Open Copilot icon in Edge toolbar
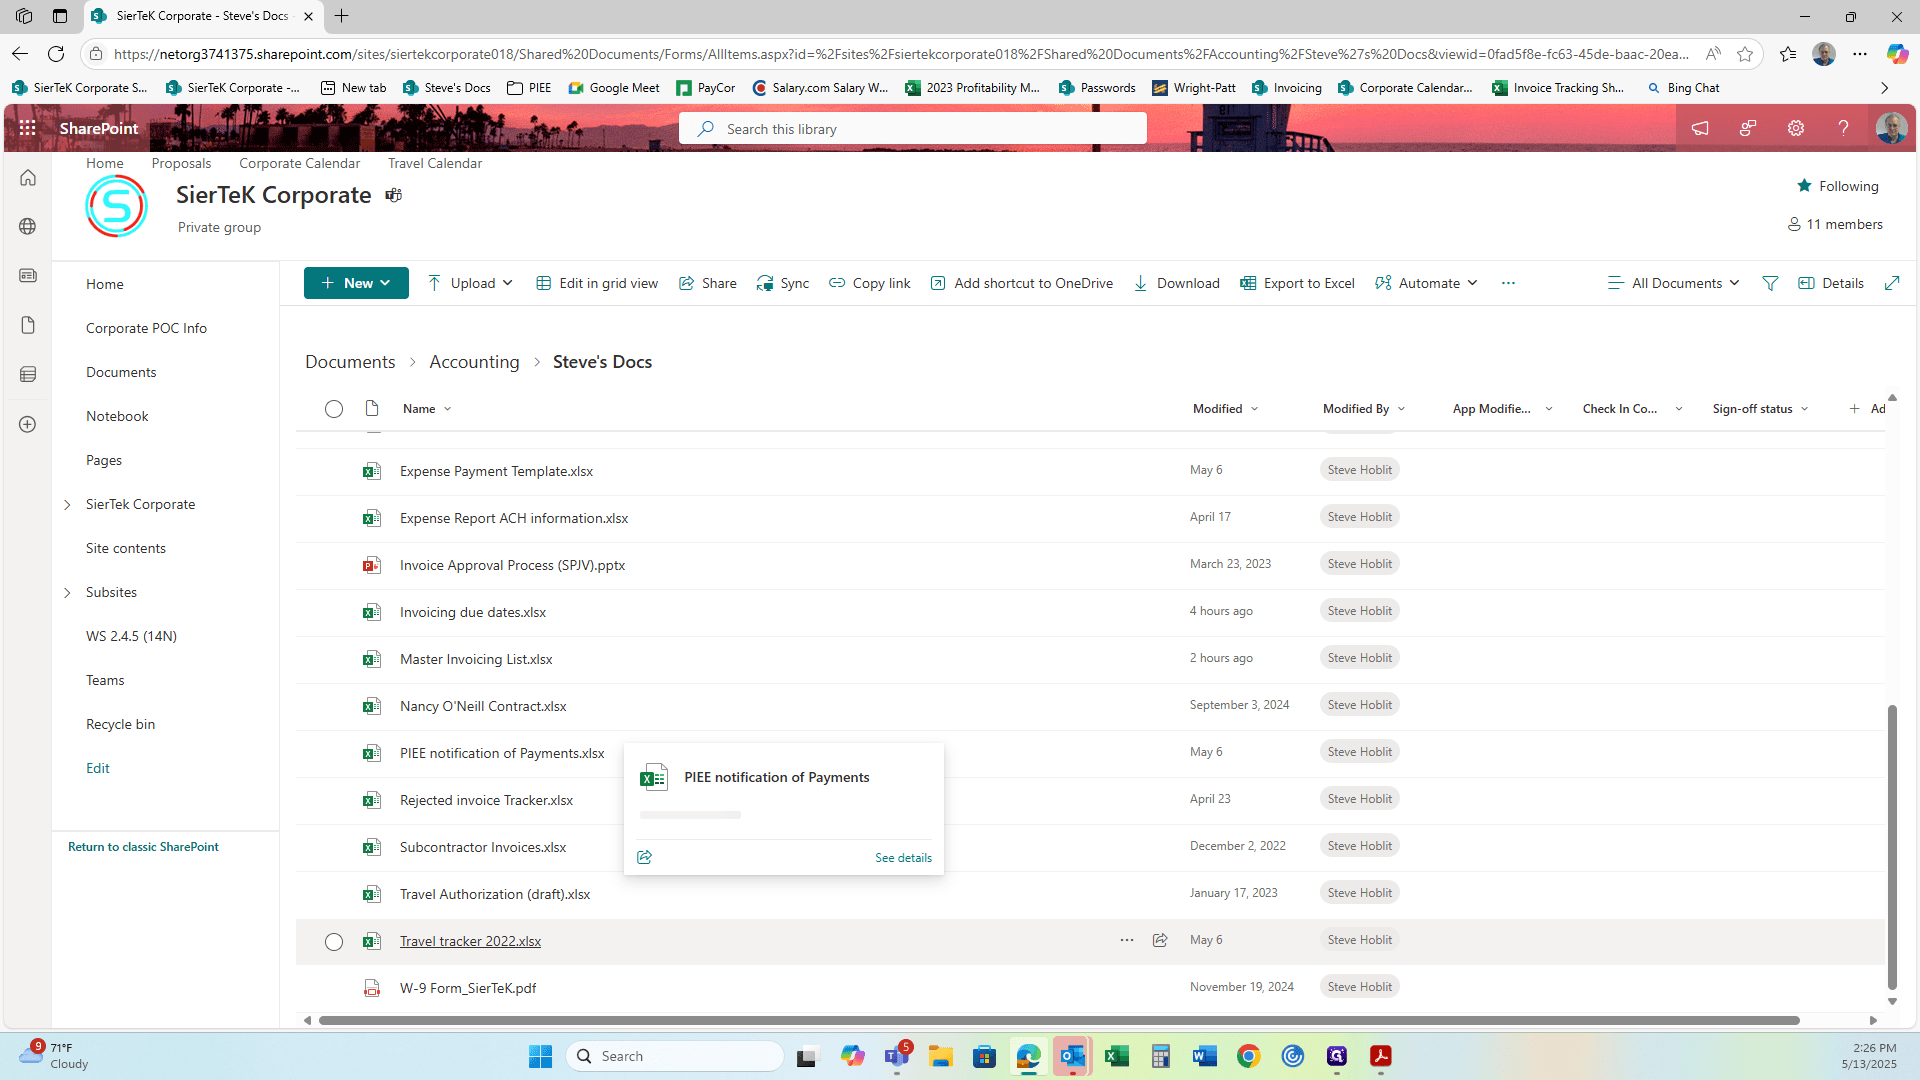The height and width of the screenshot is (1080, 1920). 1897,54
